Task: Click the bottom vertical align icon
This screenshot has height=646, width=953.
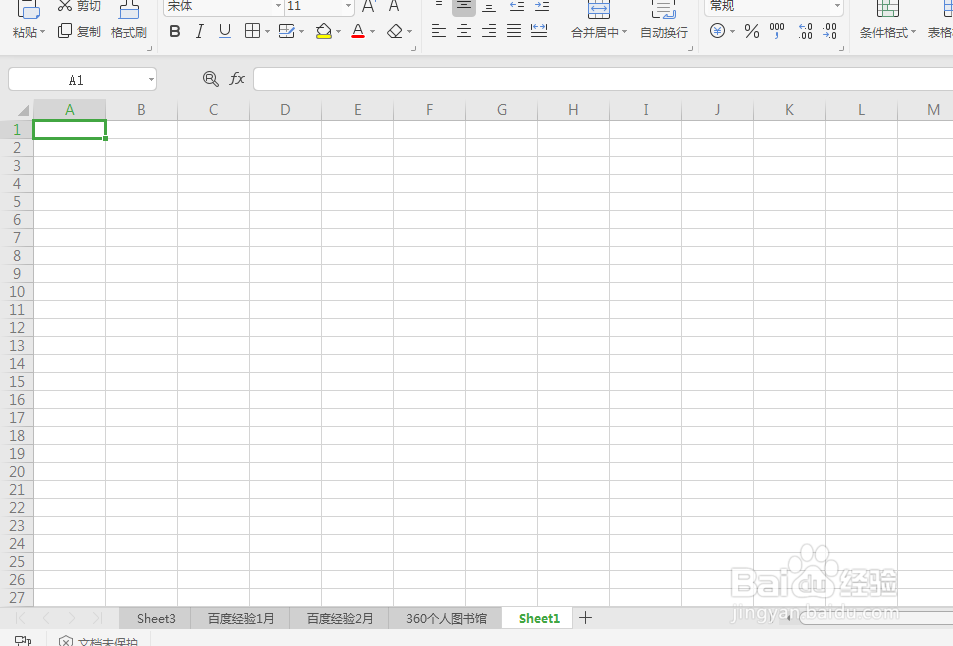Action: pos(489,7)
